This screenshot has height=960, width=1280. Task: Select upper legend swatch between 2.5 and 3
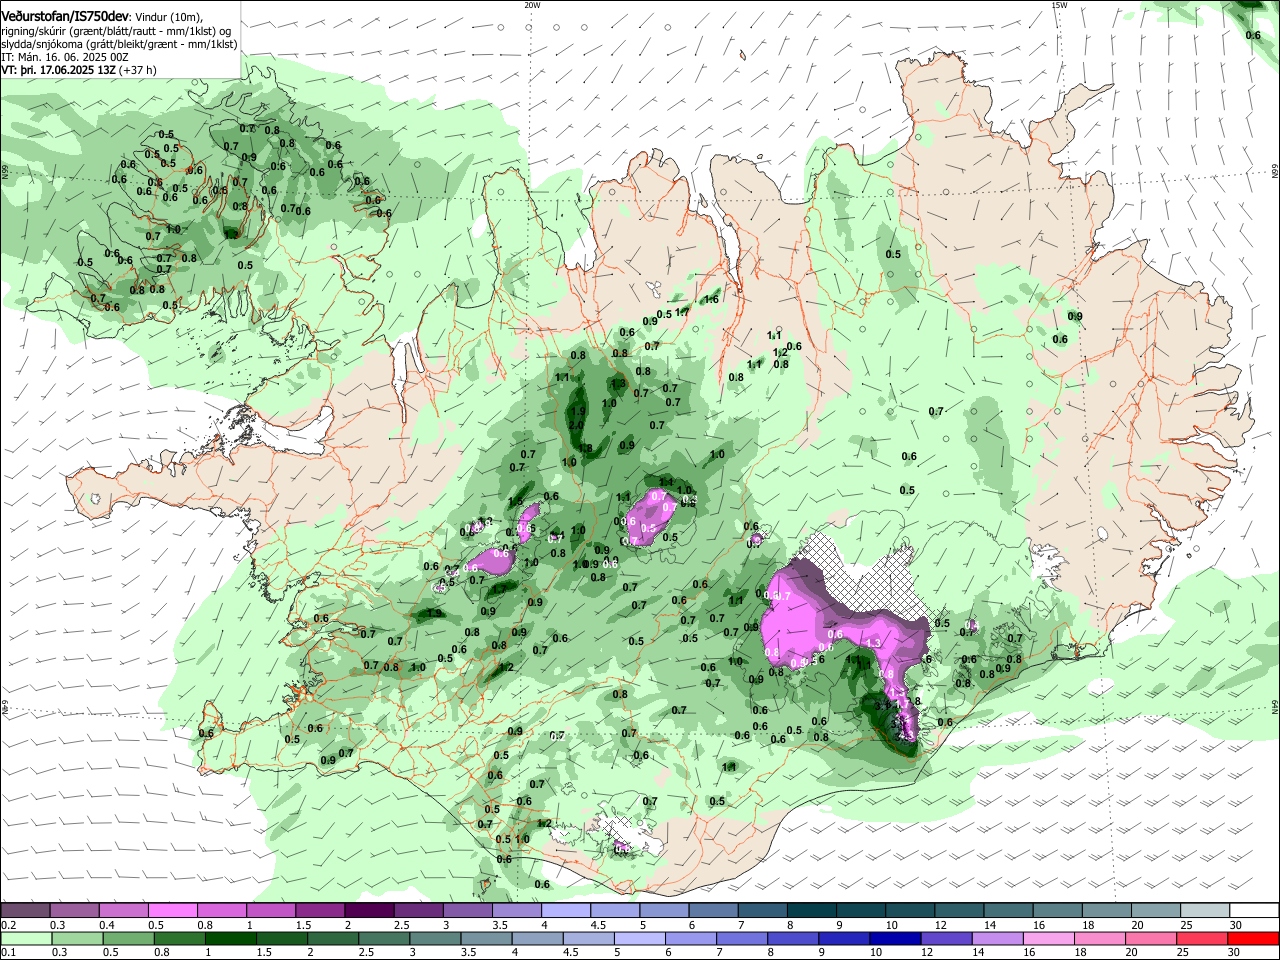click(418, 910)
